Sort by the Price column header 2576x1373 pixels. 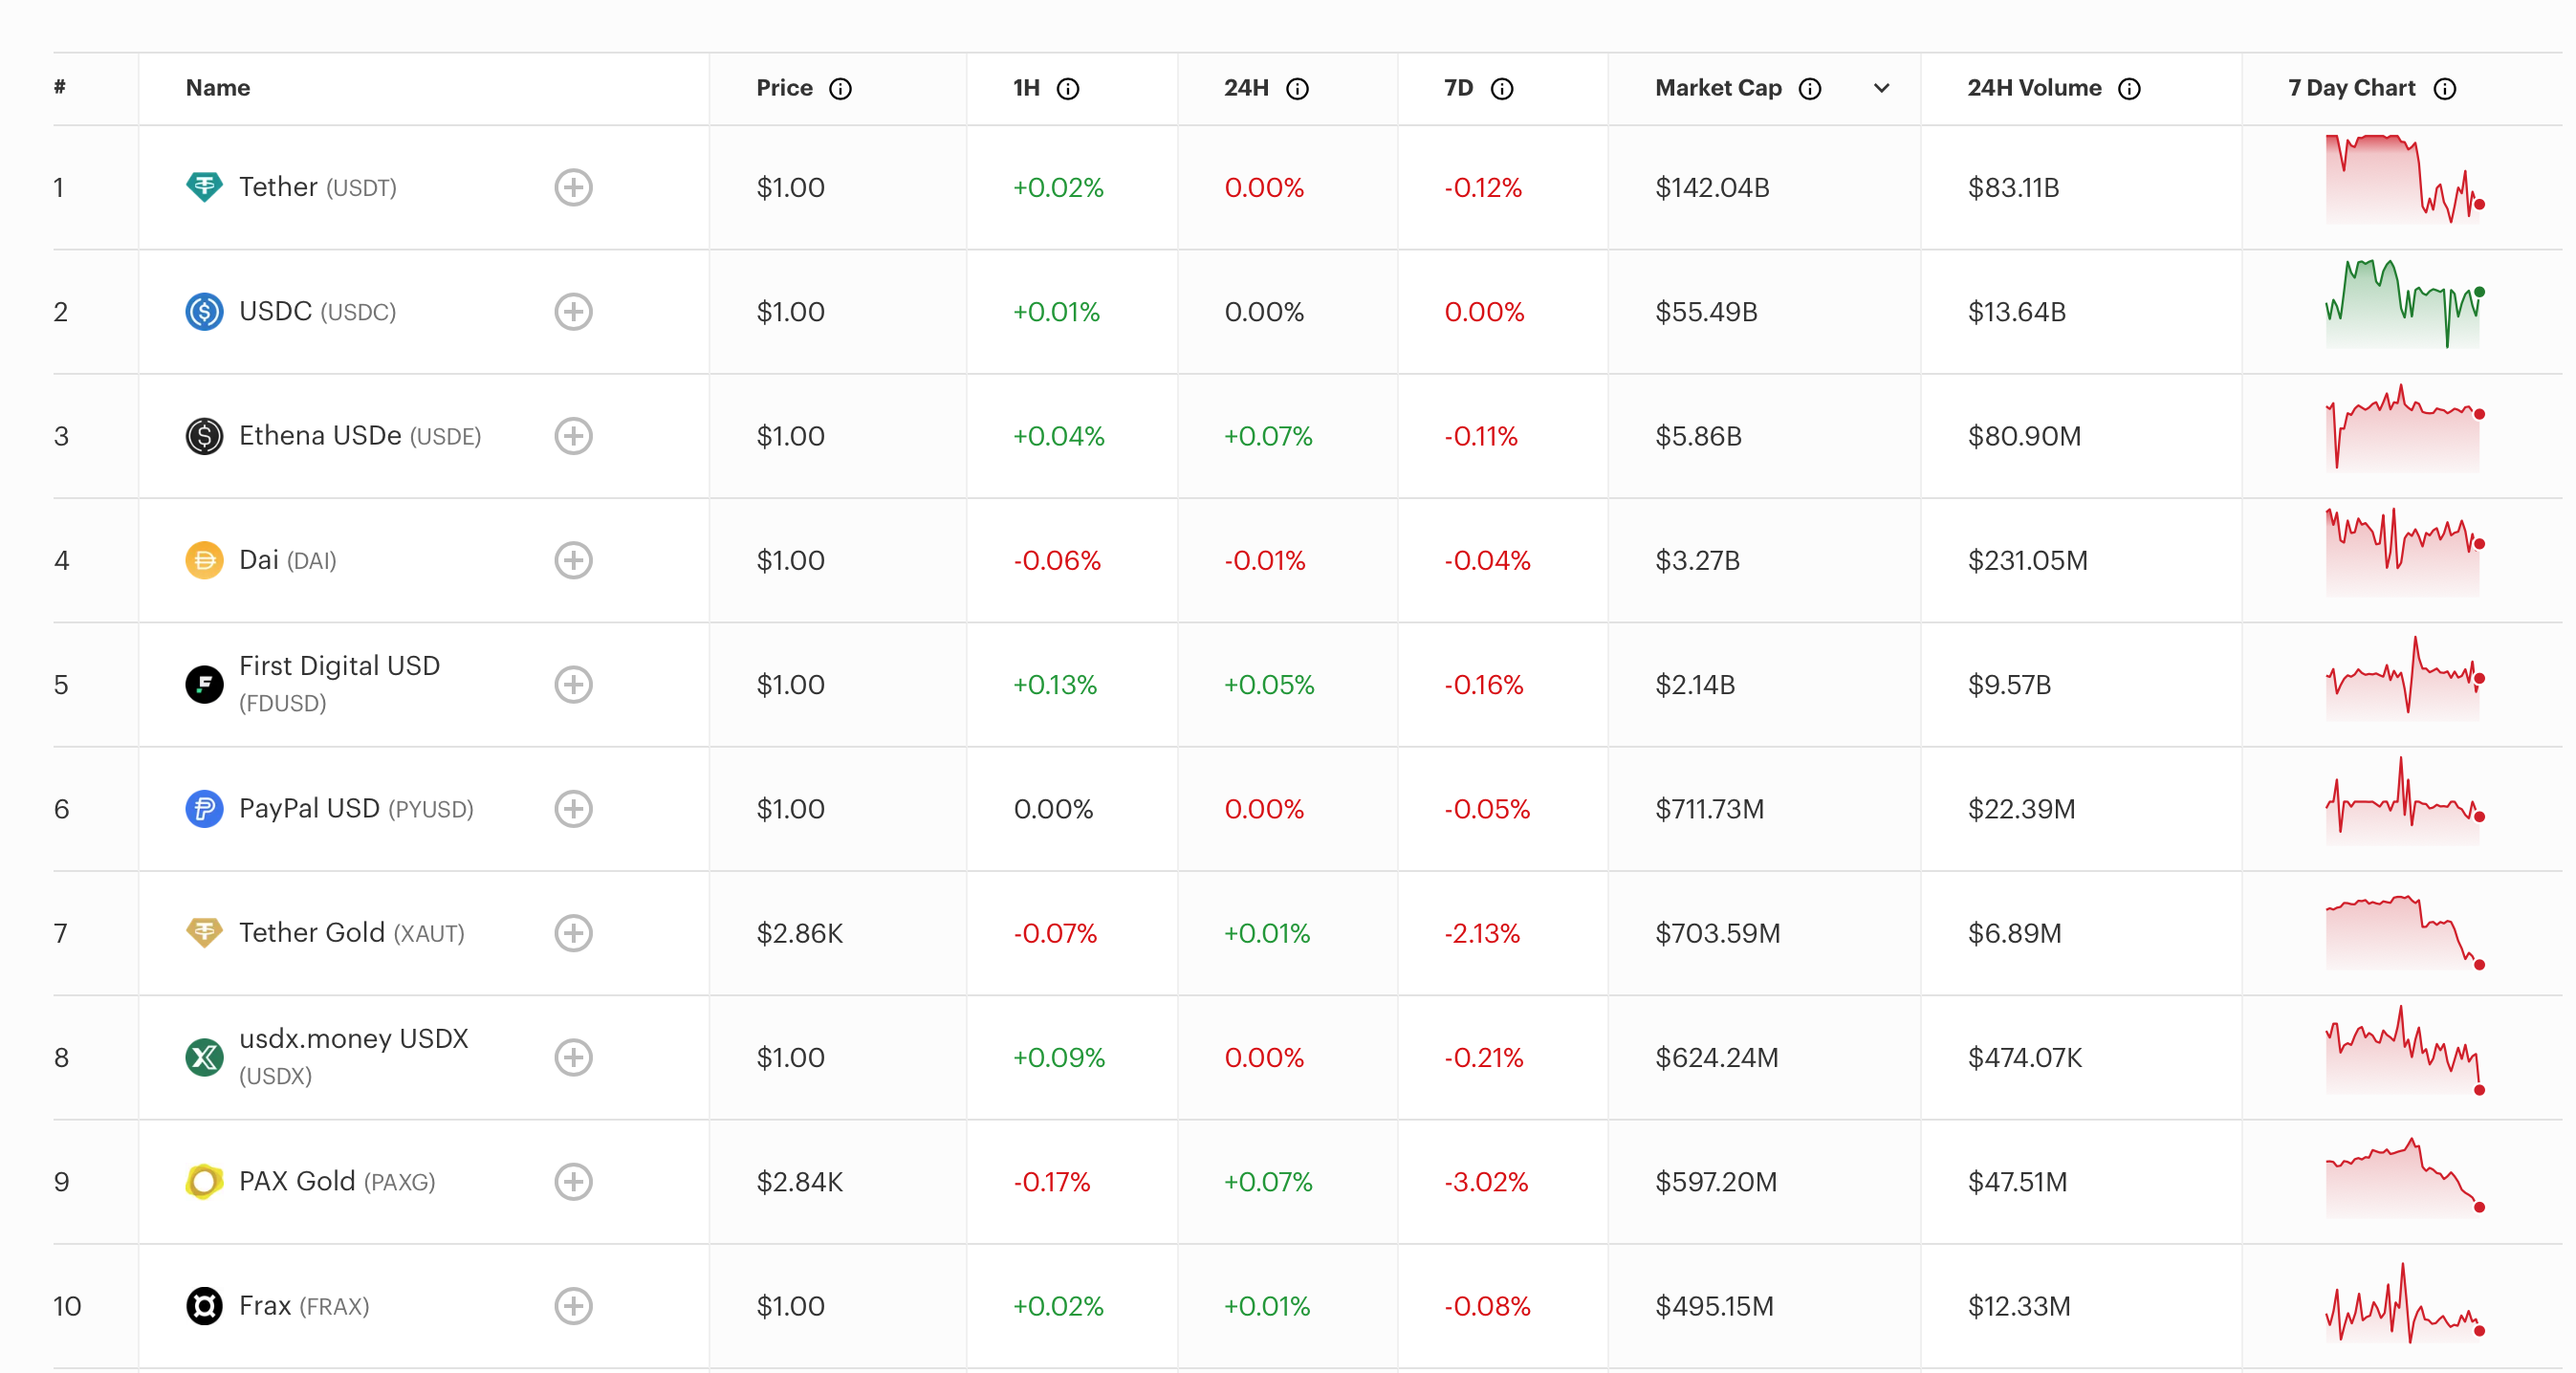pos(784,88)
